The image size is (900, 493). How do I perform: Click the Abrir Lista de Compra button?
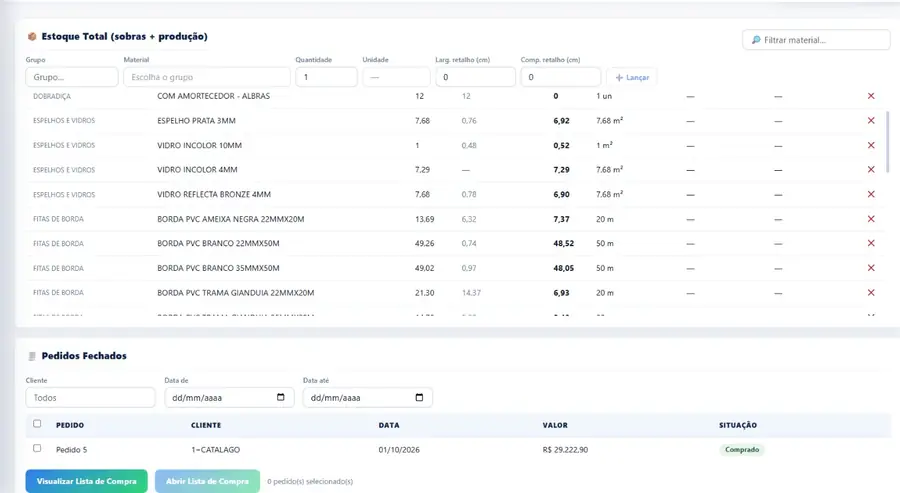point(207,481)
